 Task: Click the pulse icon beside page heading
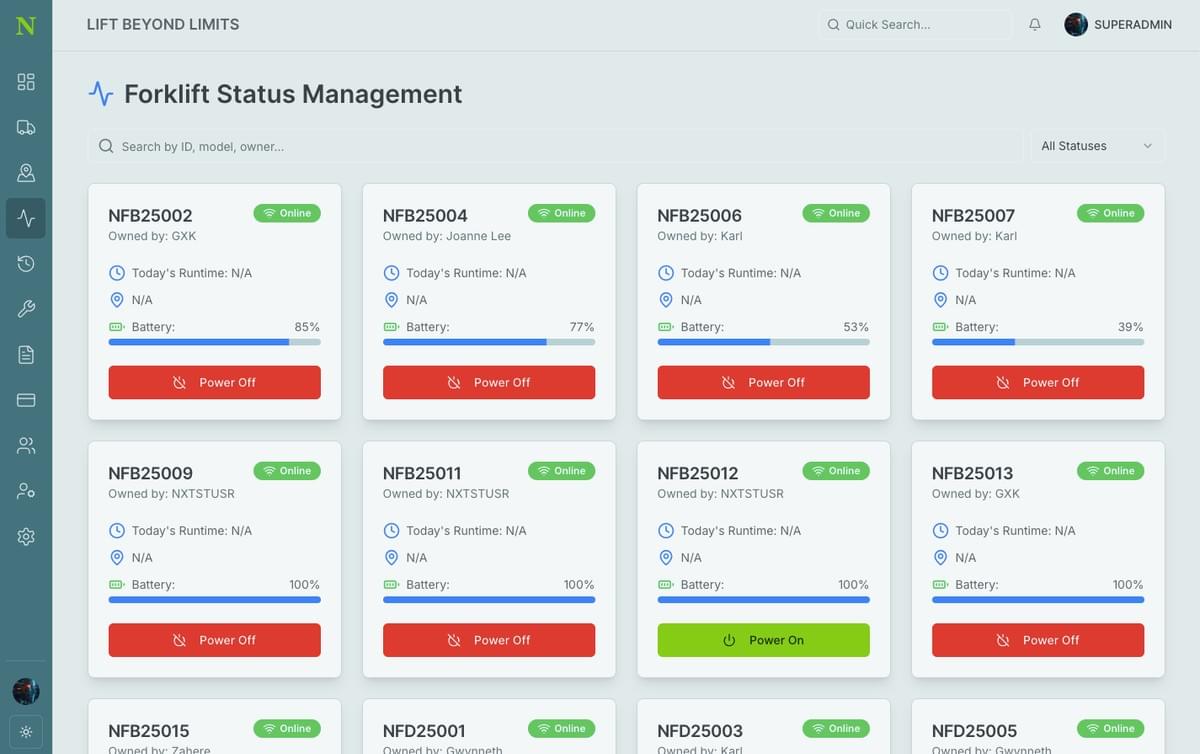tap(101, 94)
